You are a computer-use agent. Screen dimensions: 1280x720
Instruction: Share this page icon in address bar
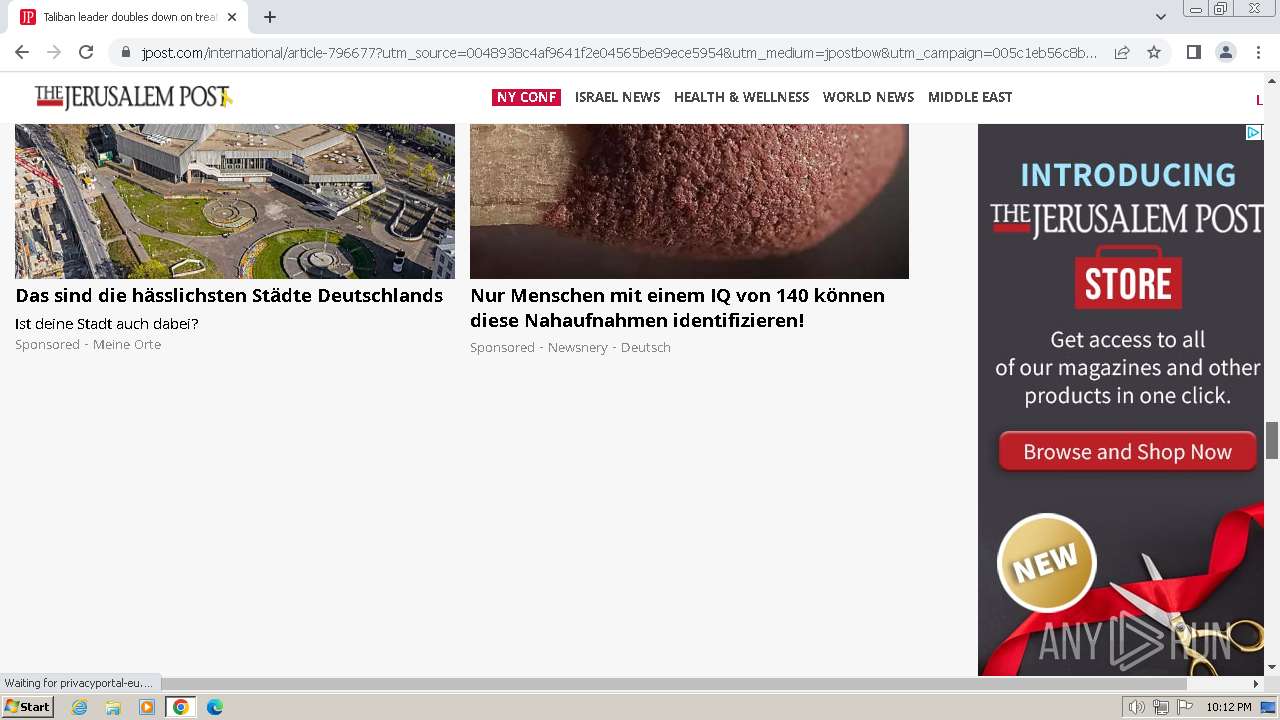1122,52
